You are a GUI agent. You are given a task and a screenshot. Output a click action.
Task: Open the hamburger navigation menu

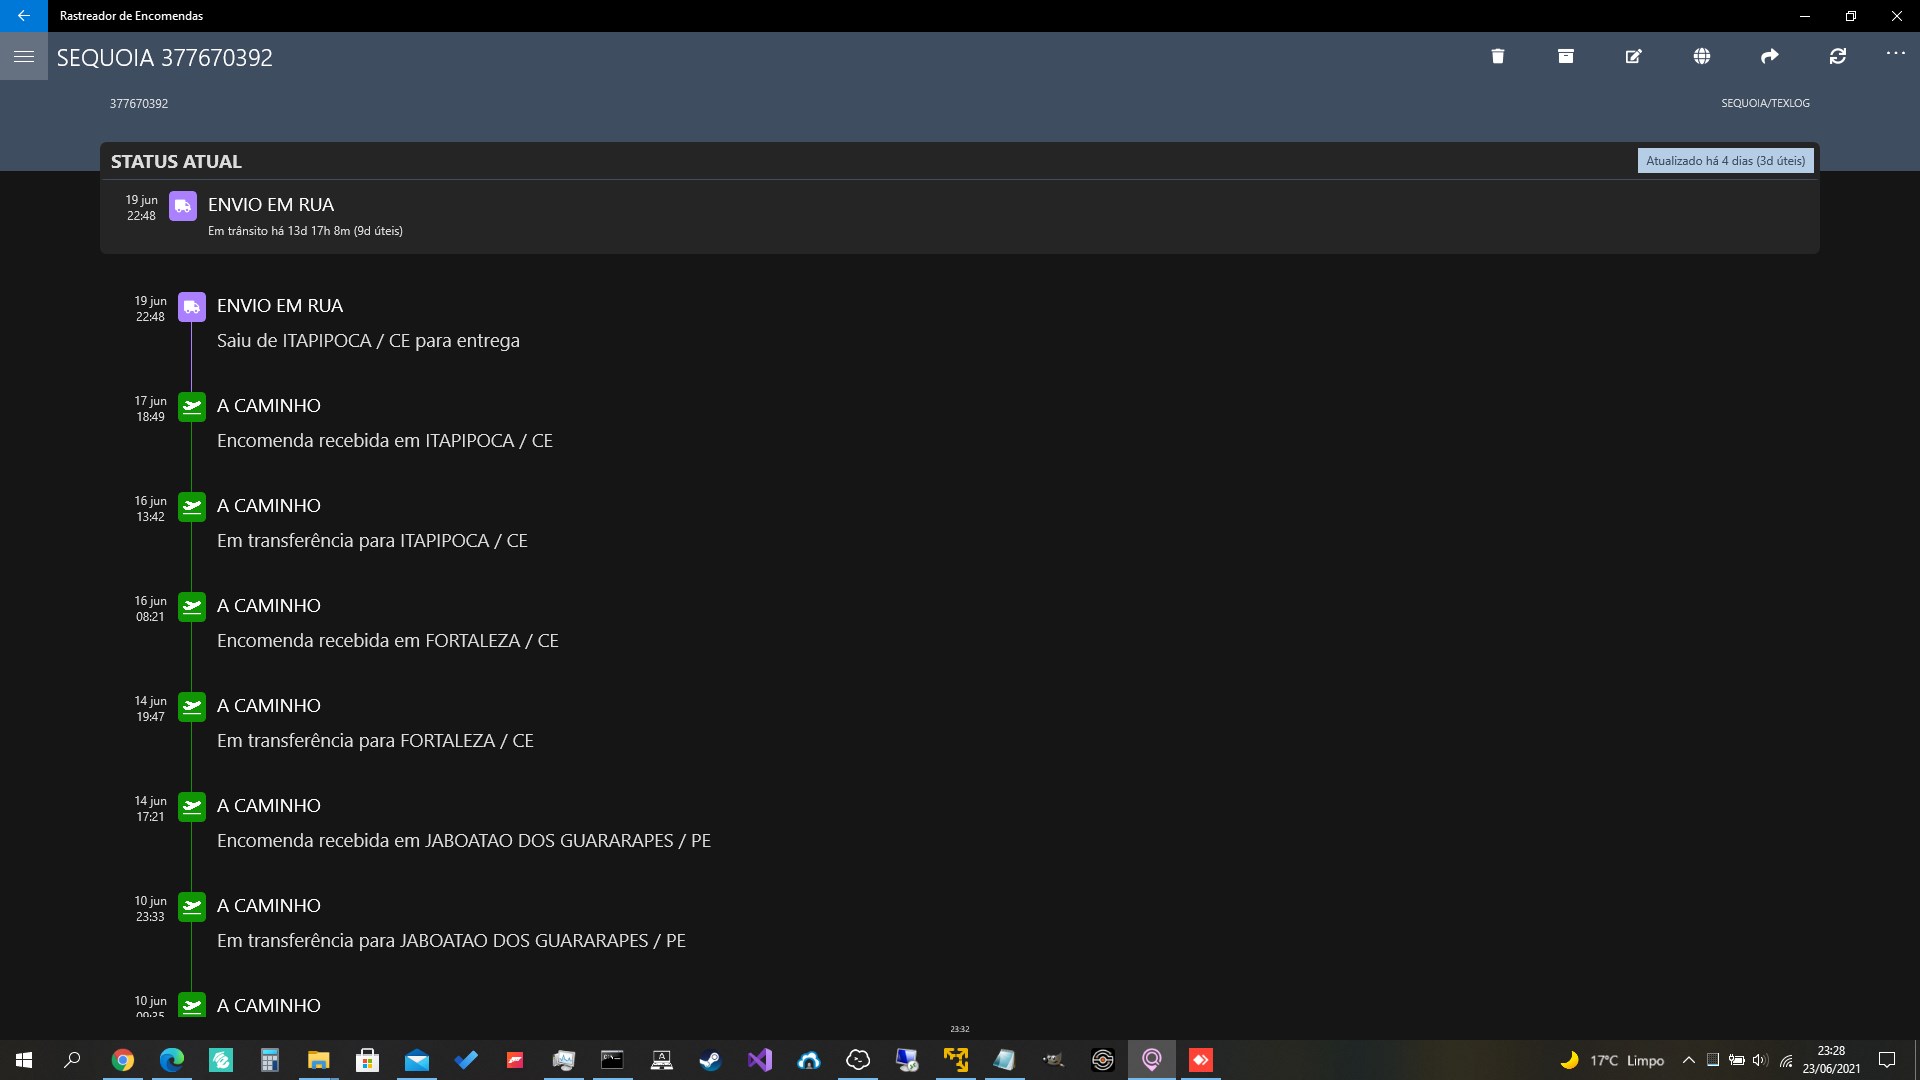tap(24, 56)
